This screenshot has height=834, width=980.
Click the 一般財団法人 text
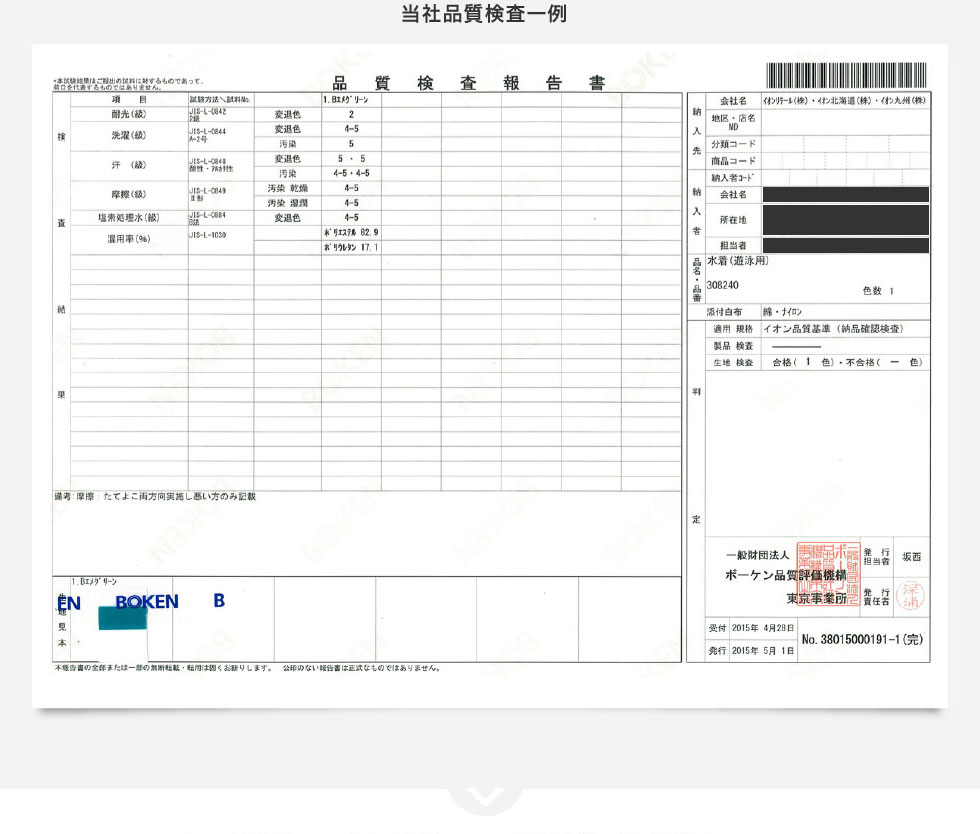point(758,555)
